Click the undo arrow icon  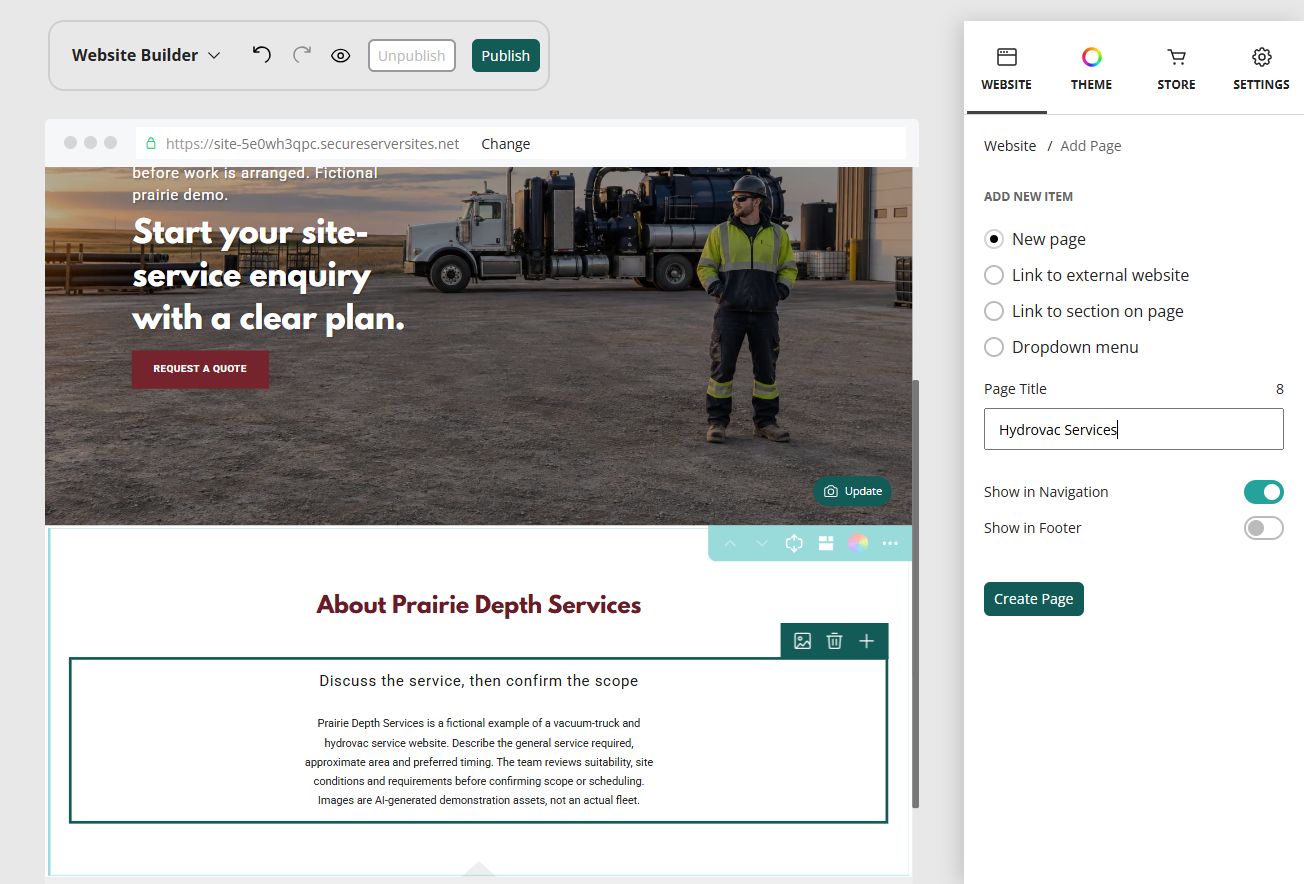262,55
